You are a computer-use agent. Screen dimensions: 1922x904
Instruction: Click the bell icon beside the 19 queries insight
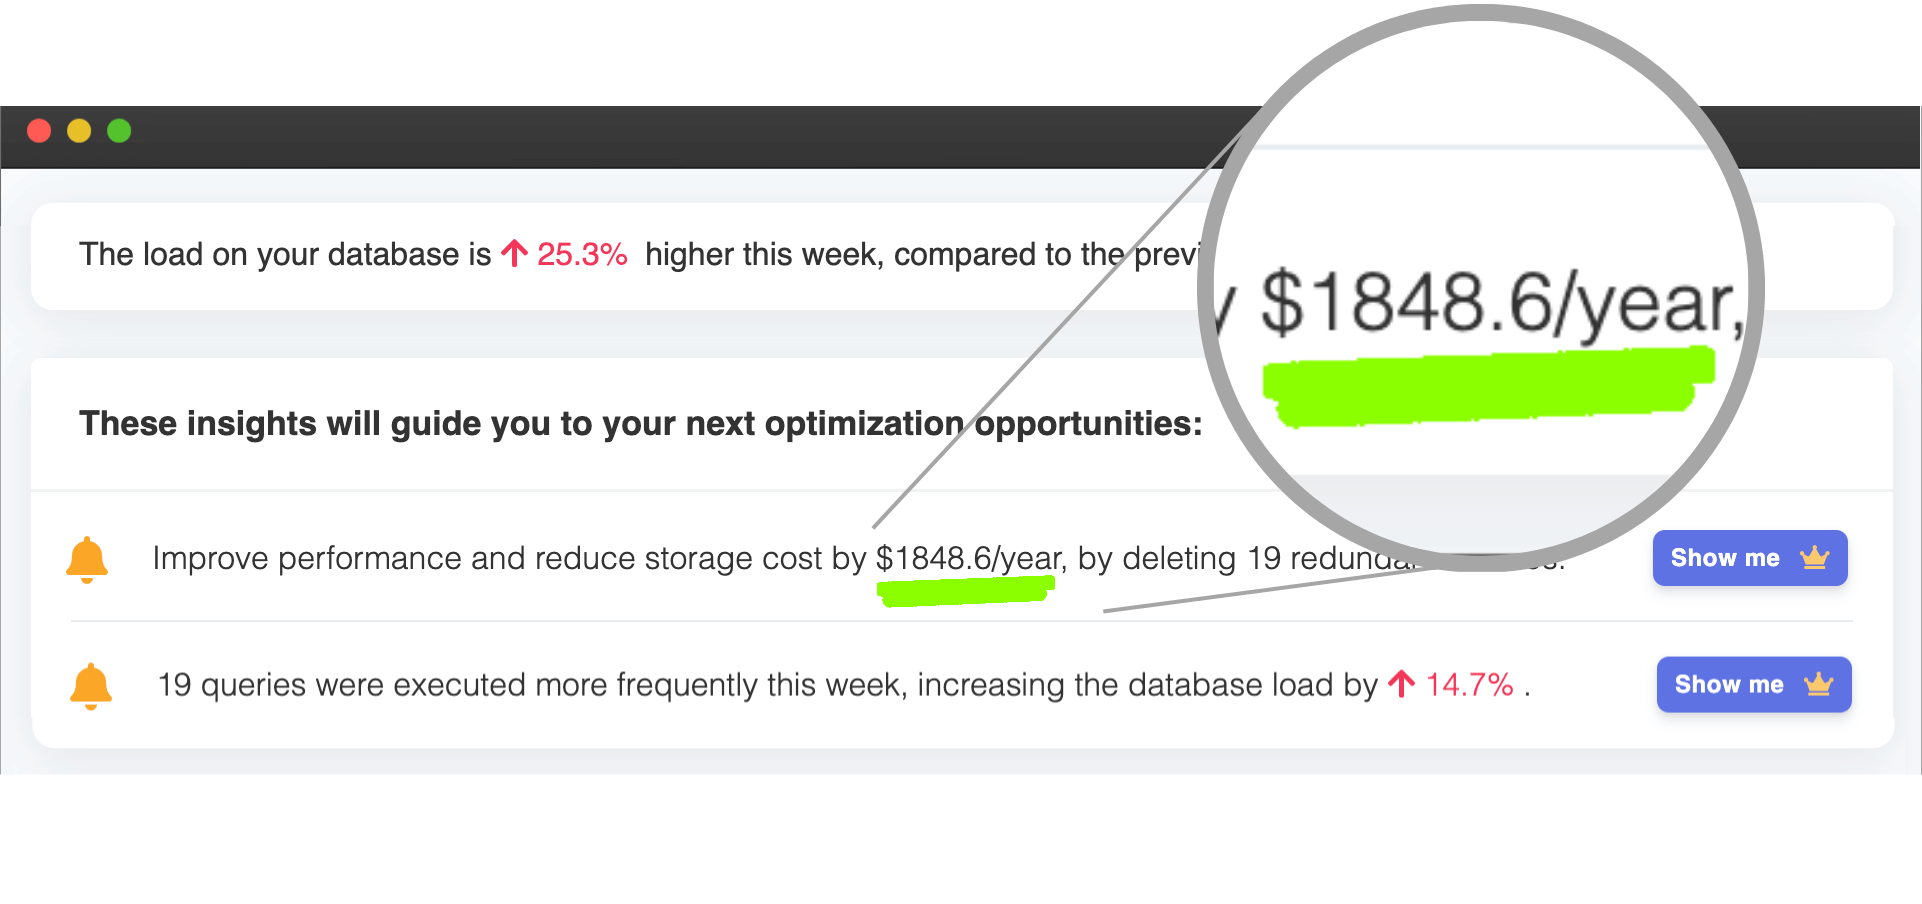pos(91,686)
